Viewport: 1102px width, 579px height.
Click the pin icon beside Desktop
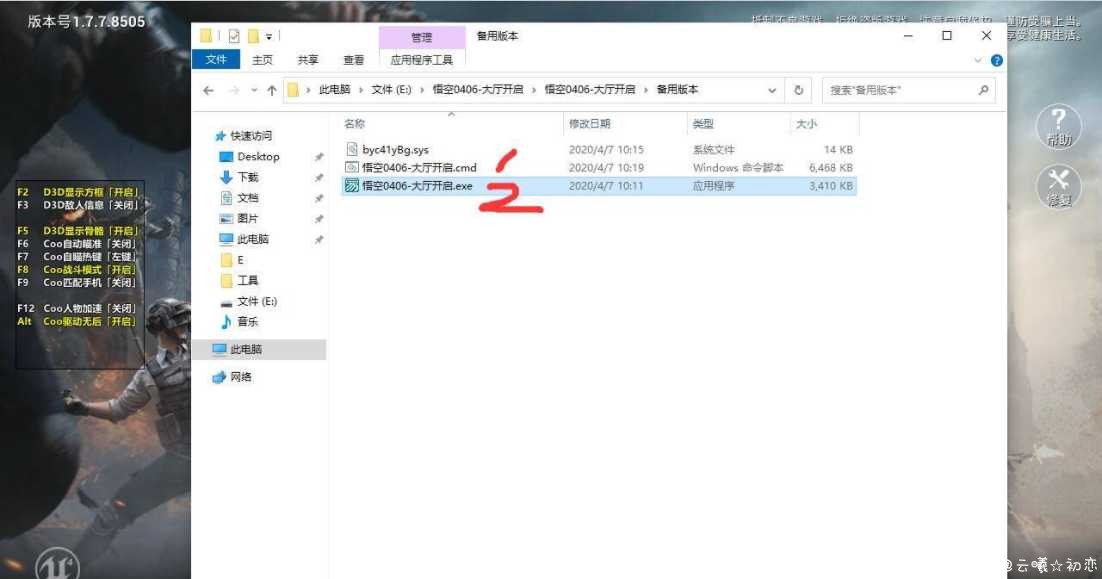coord(319,157)
